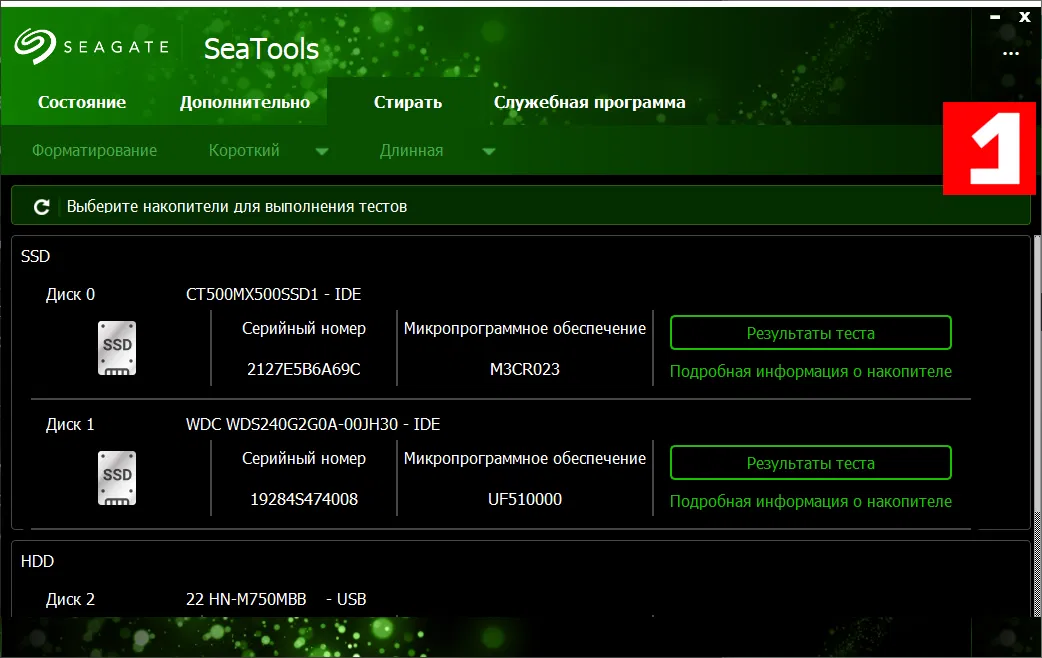Switch to the Стирать tab
Image resolution: width=1042 pixels, height=658 pixels.
pyautogui.click(x=408, y=102)
